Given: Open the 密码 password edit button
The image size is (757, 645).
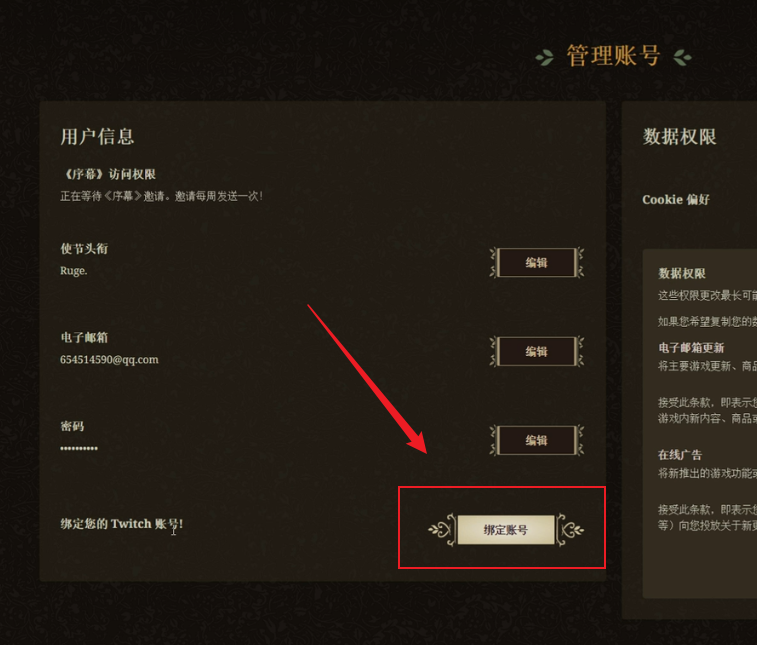Looking at the screenshot, I should (x=536, y=440).
